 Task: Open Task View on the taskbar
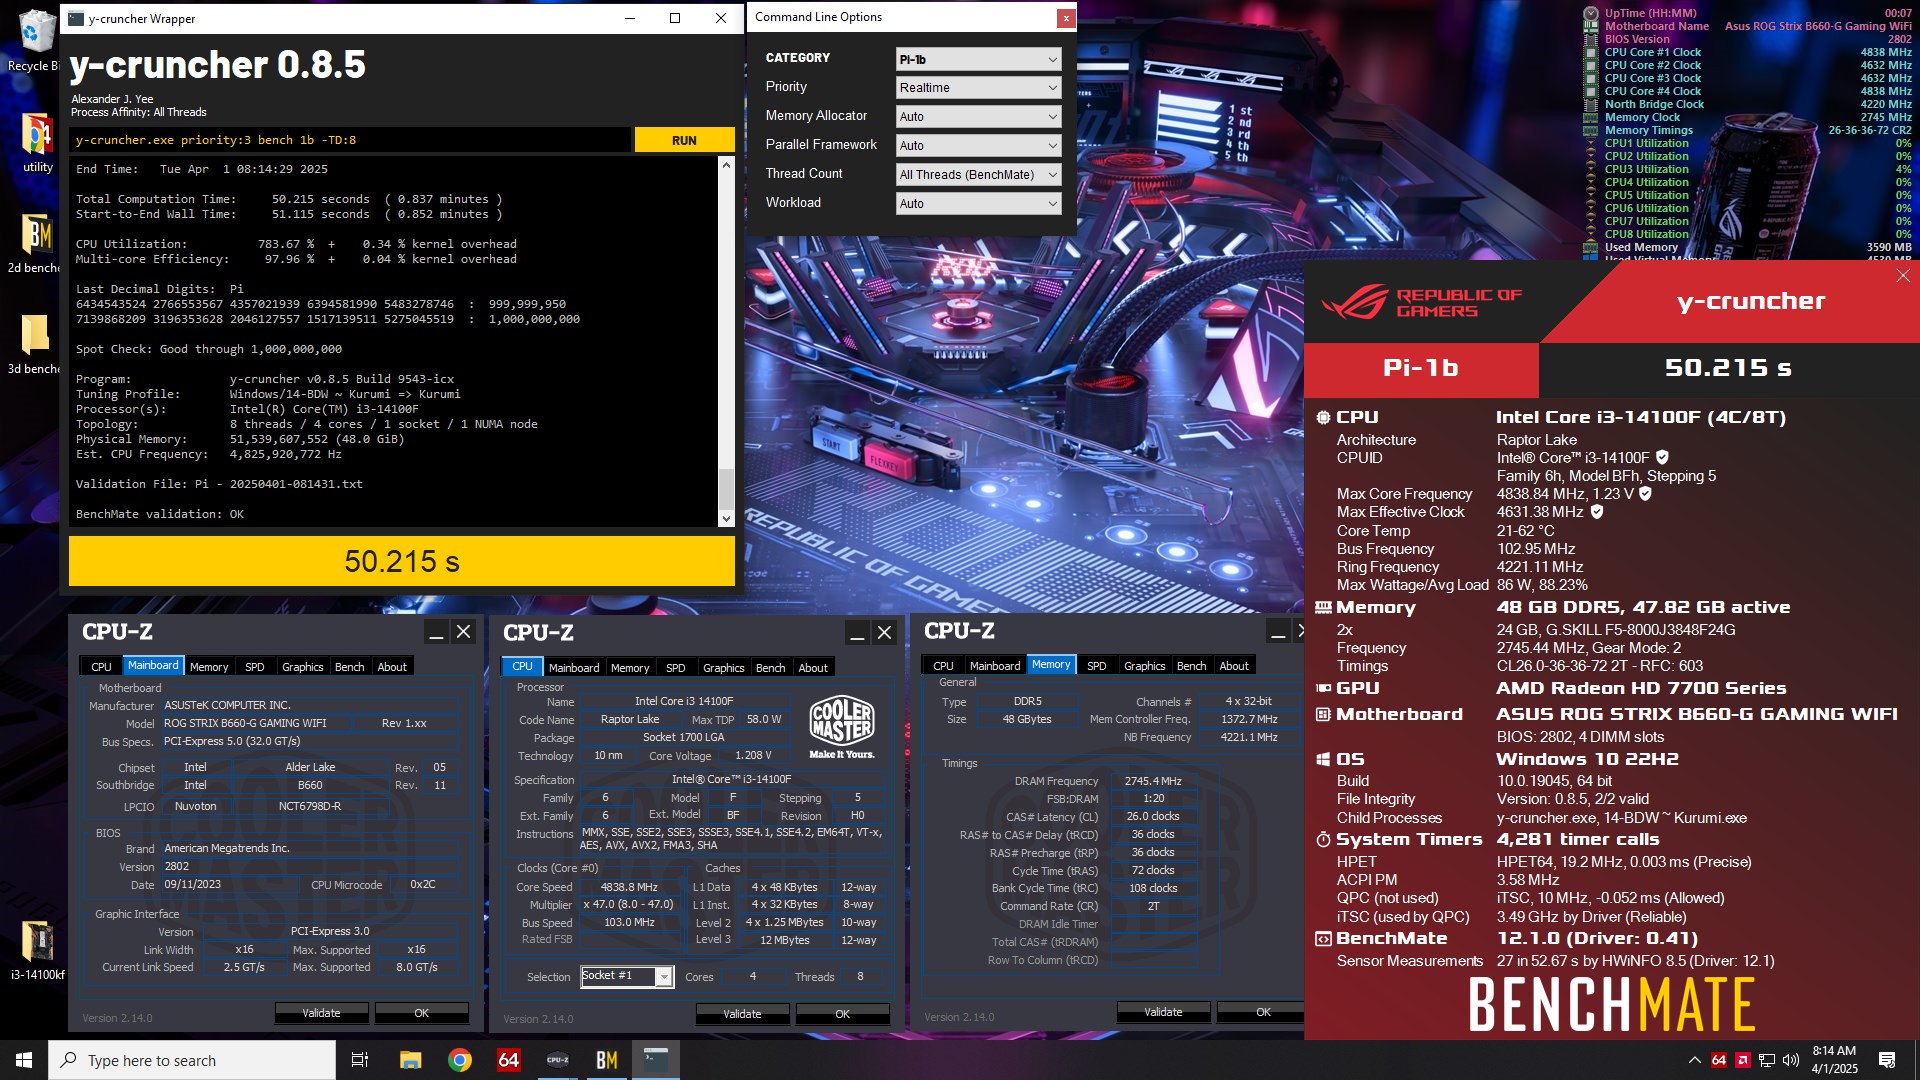(x=360, y=1060)
